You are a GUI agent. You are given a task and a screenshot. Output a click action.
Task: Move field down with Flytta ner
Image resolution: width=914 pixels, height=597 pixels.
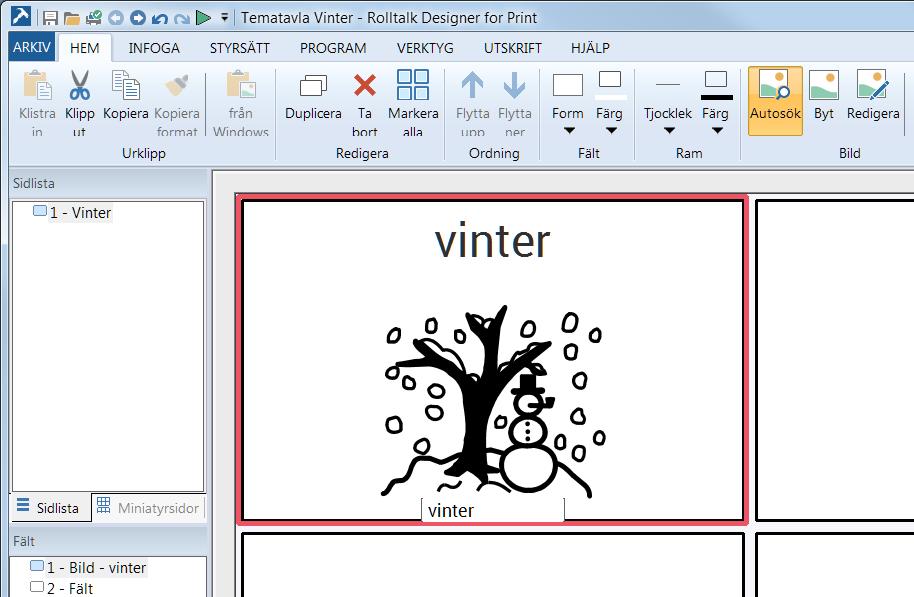click(x=515, y=103)
